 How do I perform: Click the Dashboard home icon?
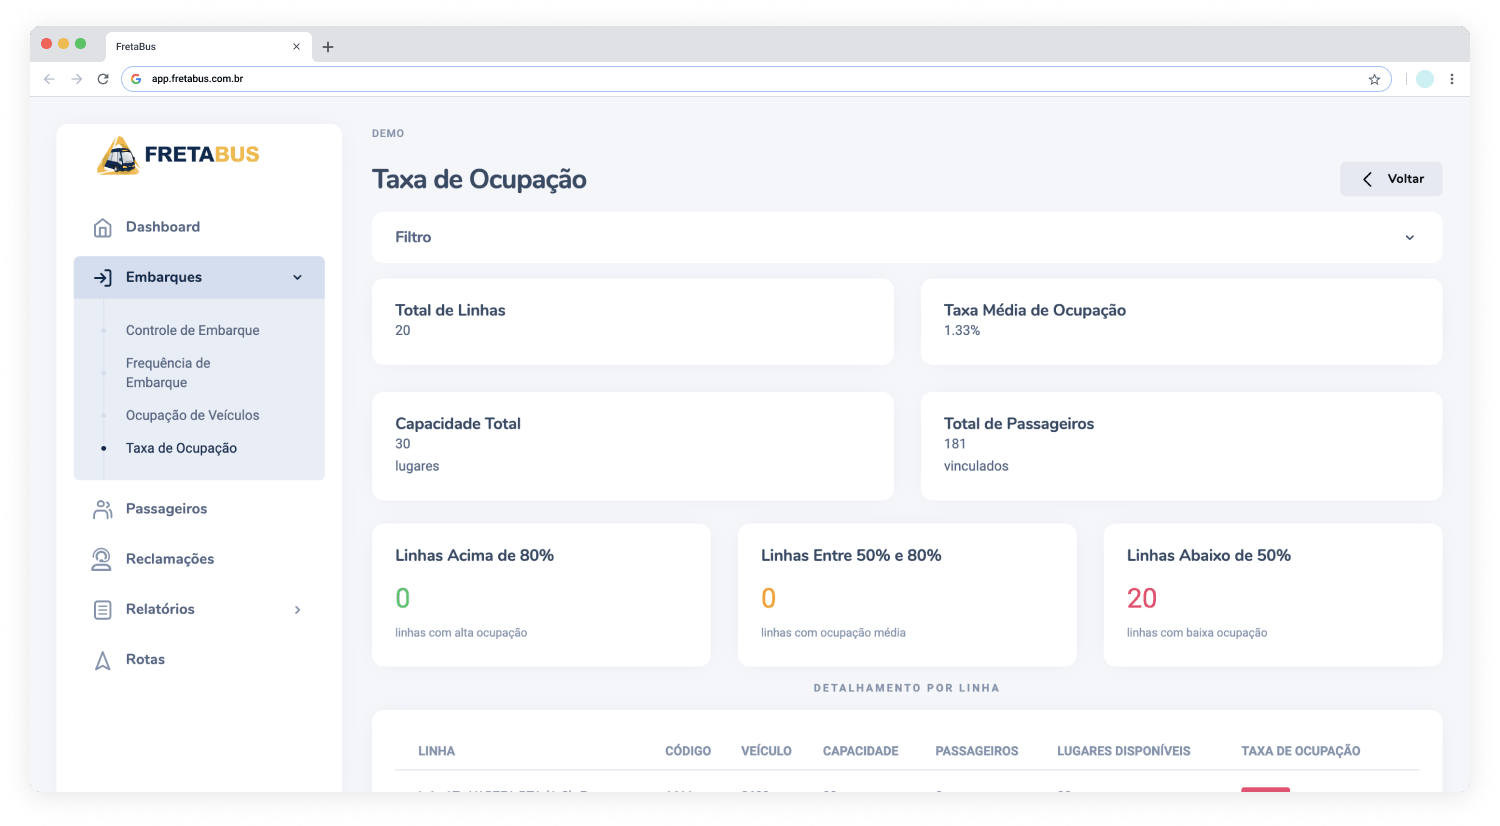tap(102, 228)
